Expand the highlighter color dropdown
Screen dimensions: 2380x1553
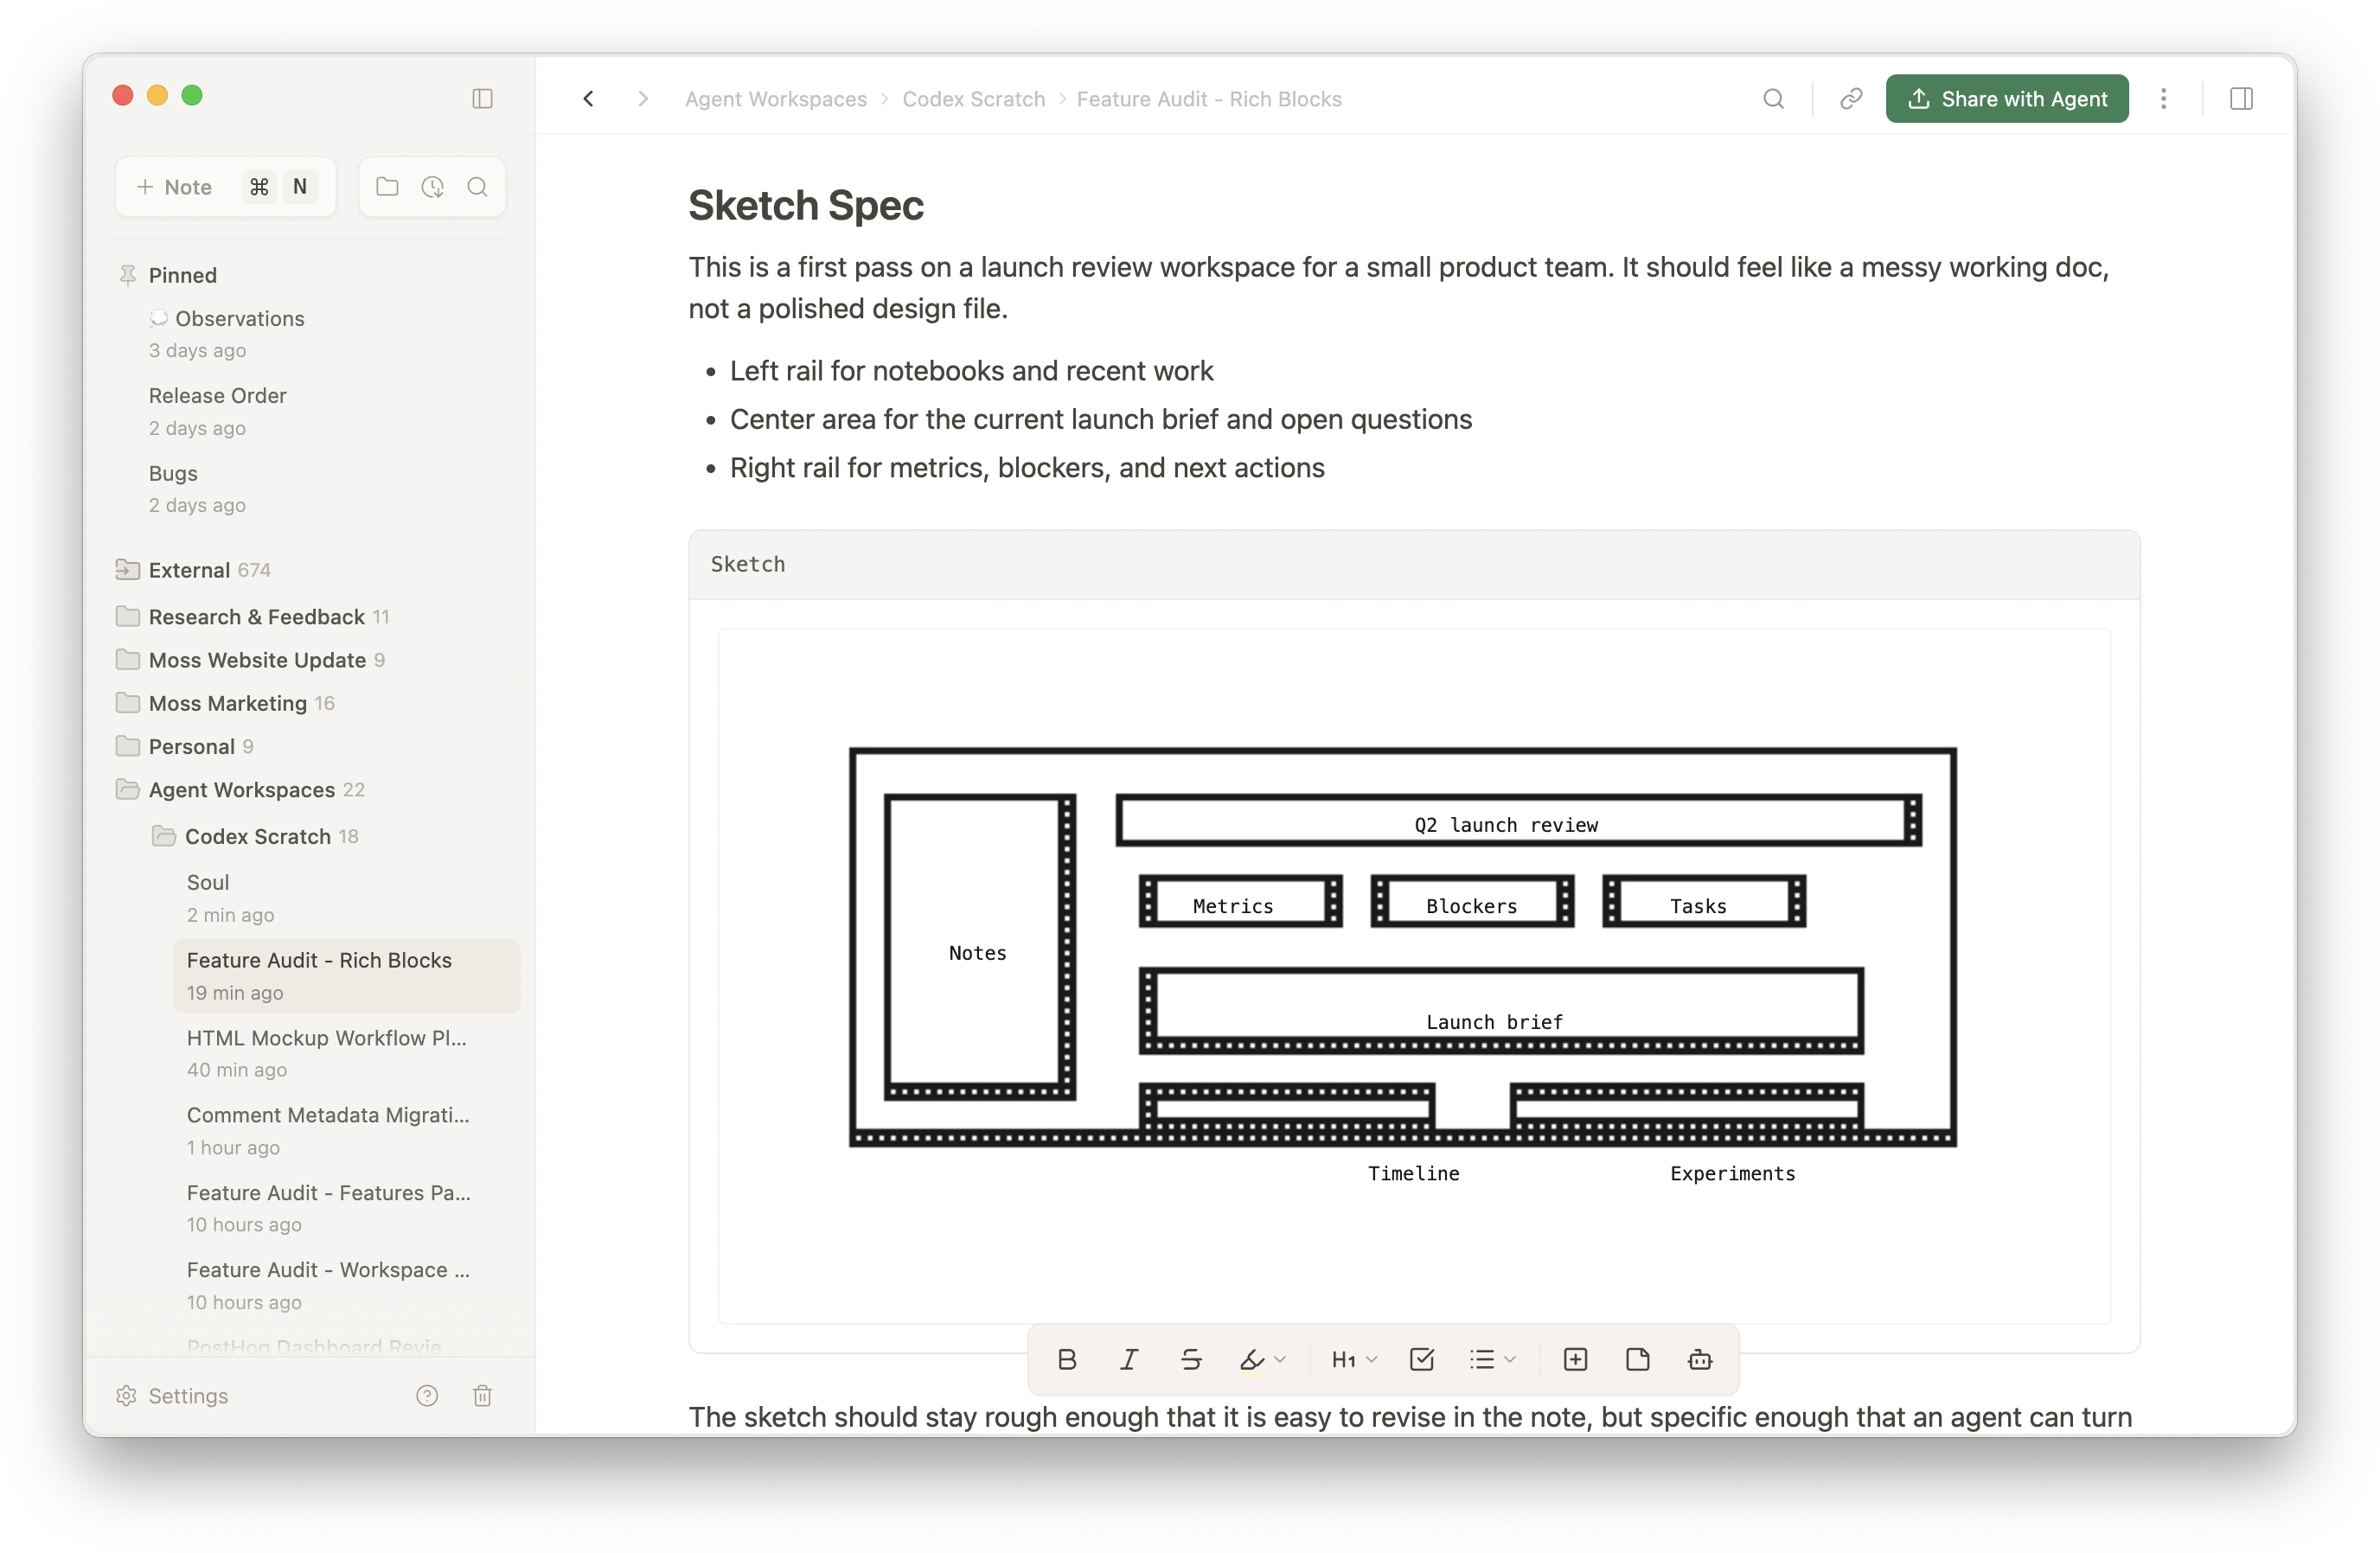tap(1279, 1359)
